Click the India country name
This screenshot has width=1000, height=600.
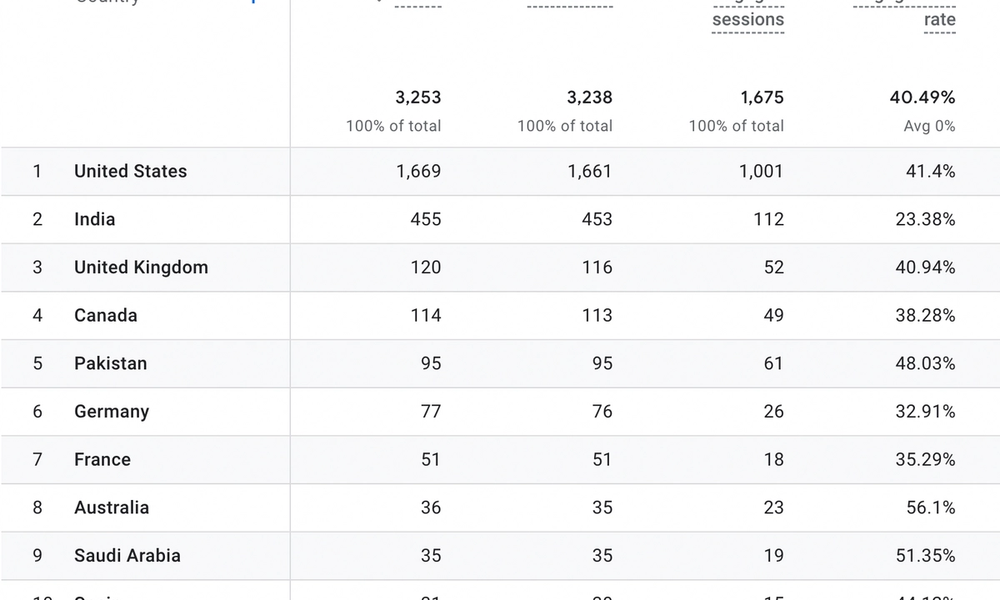click(x=94, y=219)
